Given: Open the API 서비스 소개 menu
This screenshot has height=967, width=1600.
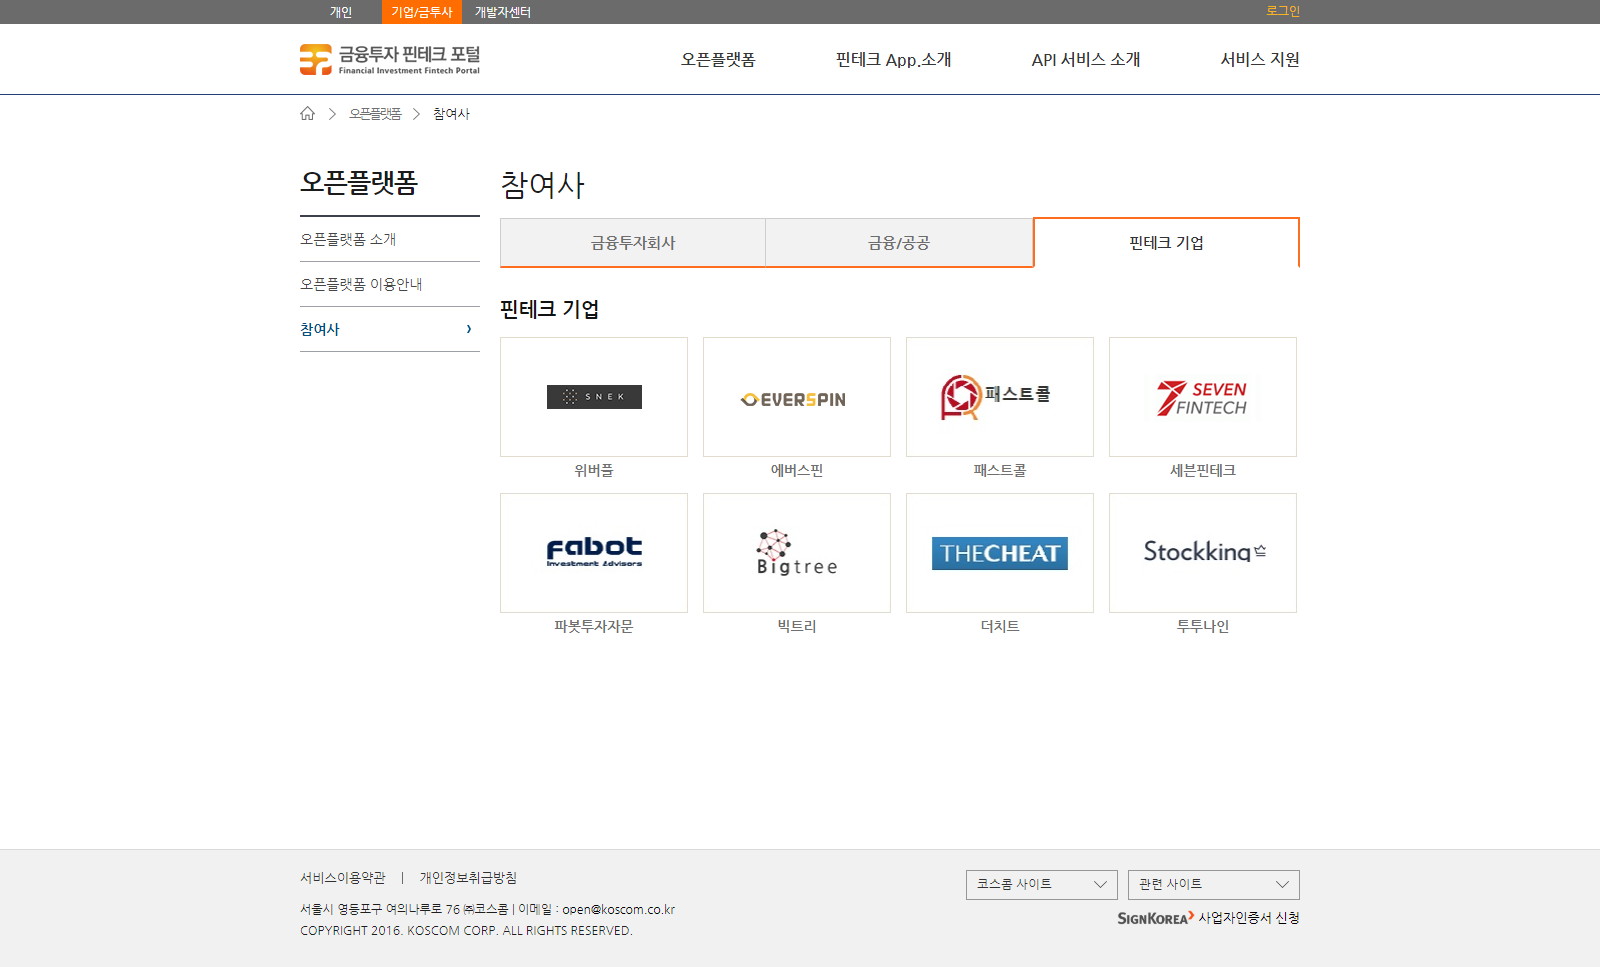Looking at the screenshot, I should pos(1085,60).
